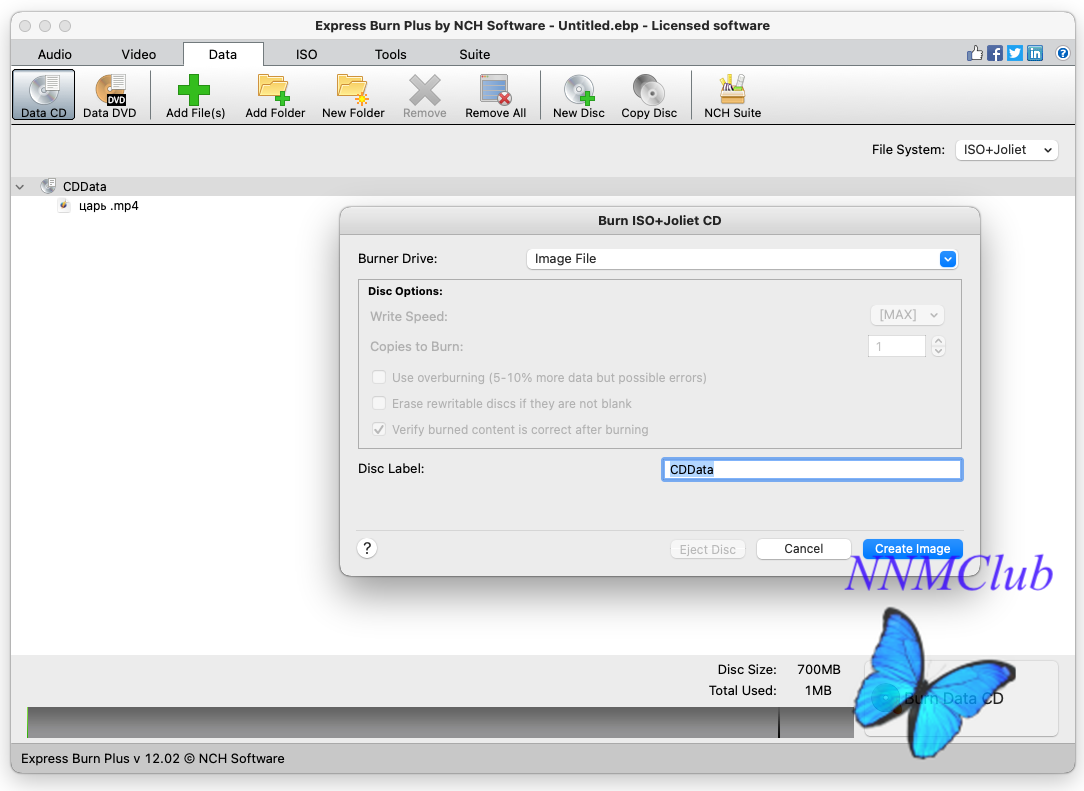Screen dimensions: 1084x791
Task: Collapse the CDData tree node chevron
Action: (x=20, y=187)
